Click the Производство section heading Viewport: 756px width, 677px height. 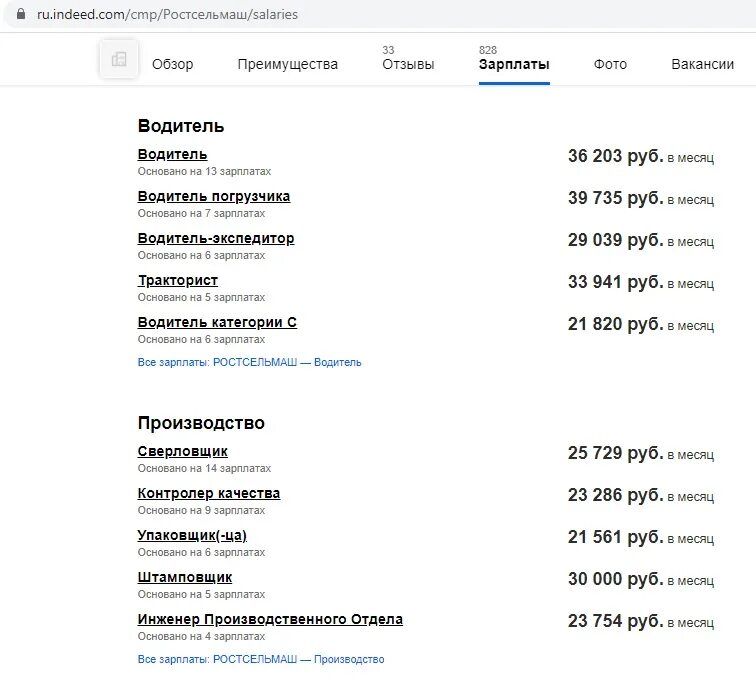click(x=201, y=423)
